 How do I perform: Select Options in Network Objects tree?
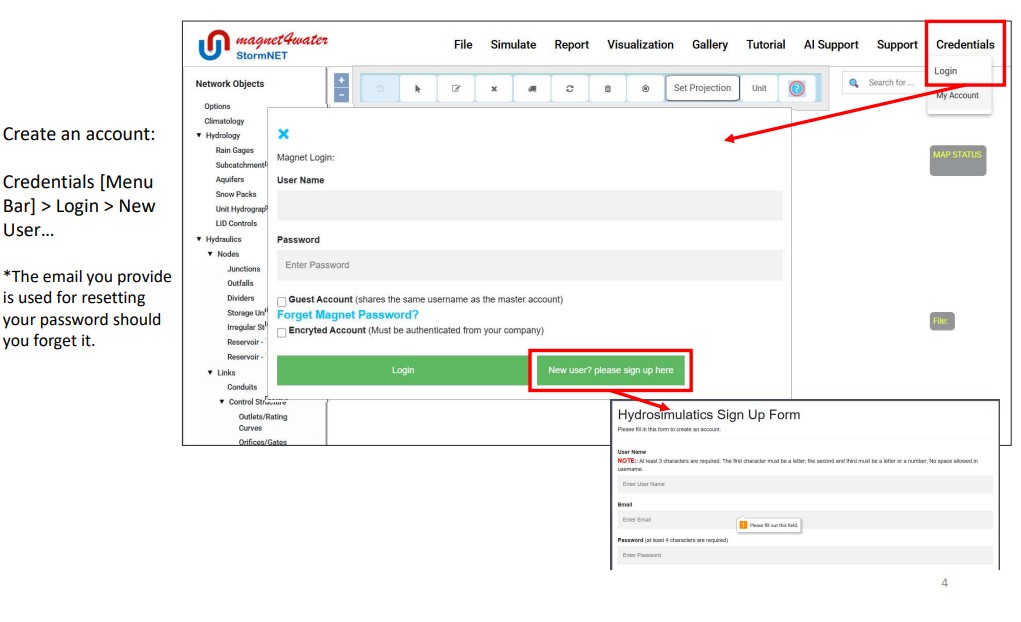[x=217, y=106]
